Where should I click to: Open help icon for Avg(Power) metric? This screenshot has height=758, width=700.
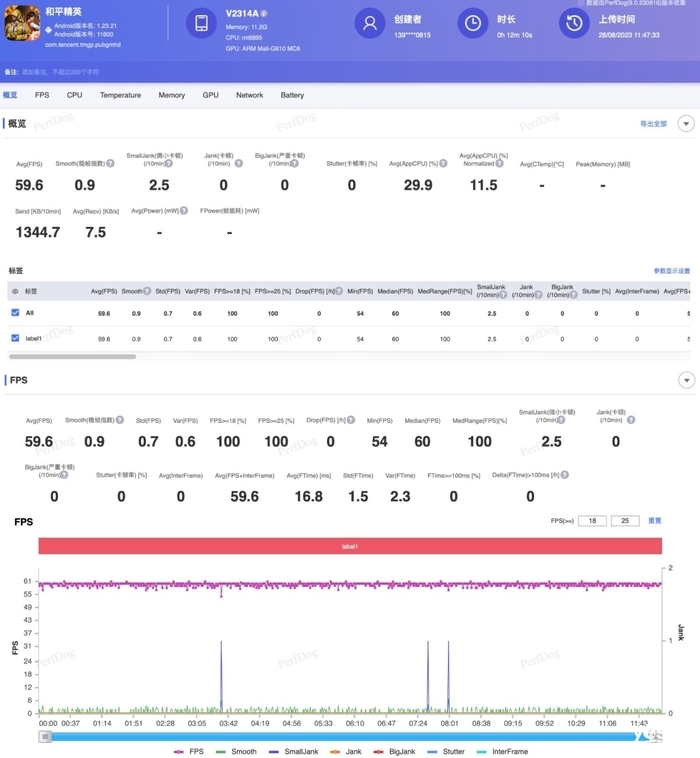(184, 211)
